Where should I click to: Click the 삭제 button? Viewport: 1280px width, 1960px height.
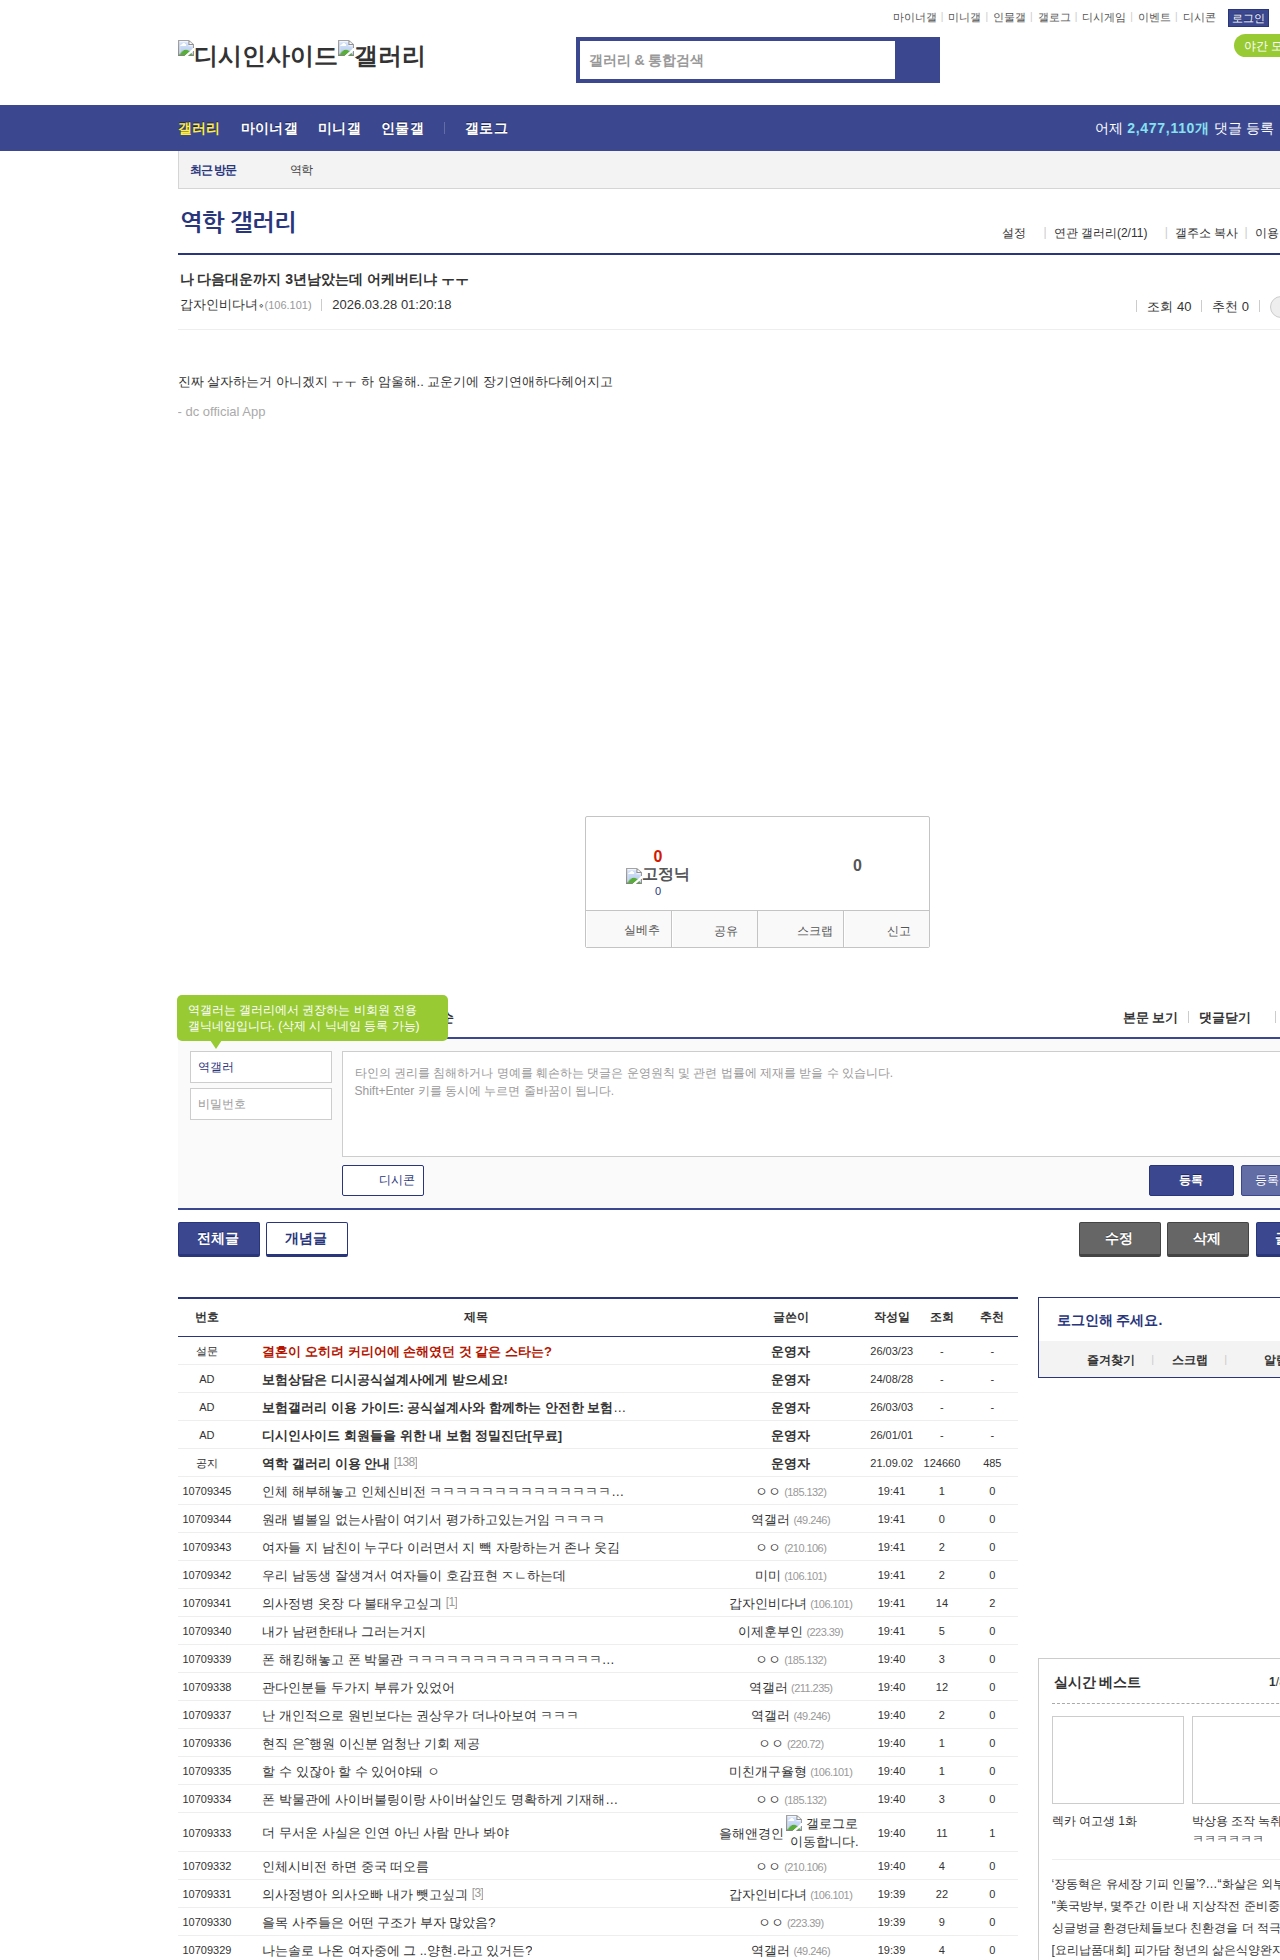(1208, 1239)
